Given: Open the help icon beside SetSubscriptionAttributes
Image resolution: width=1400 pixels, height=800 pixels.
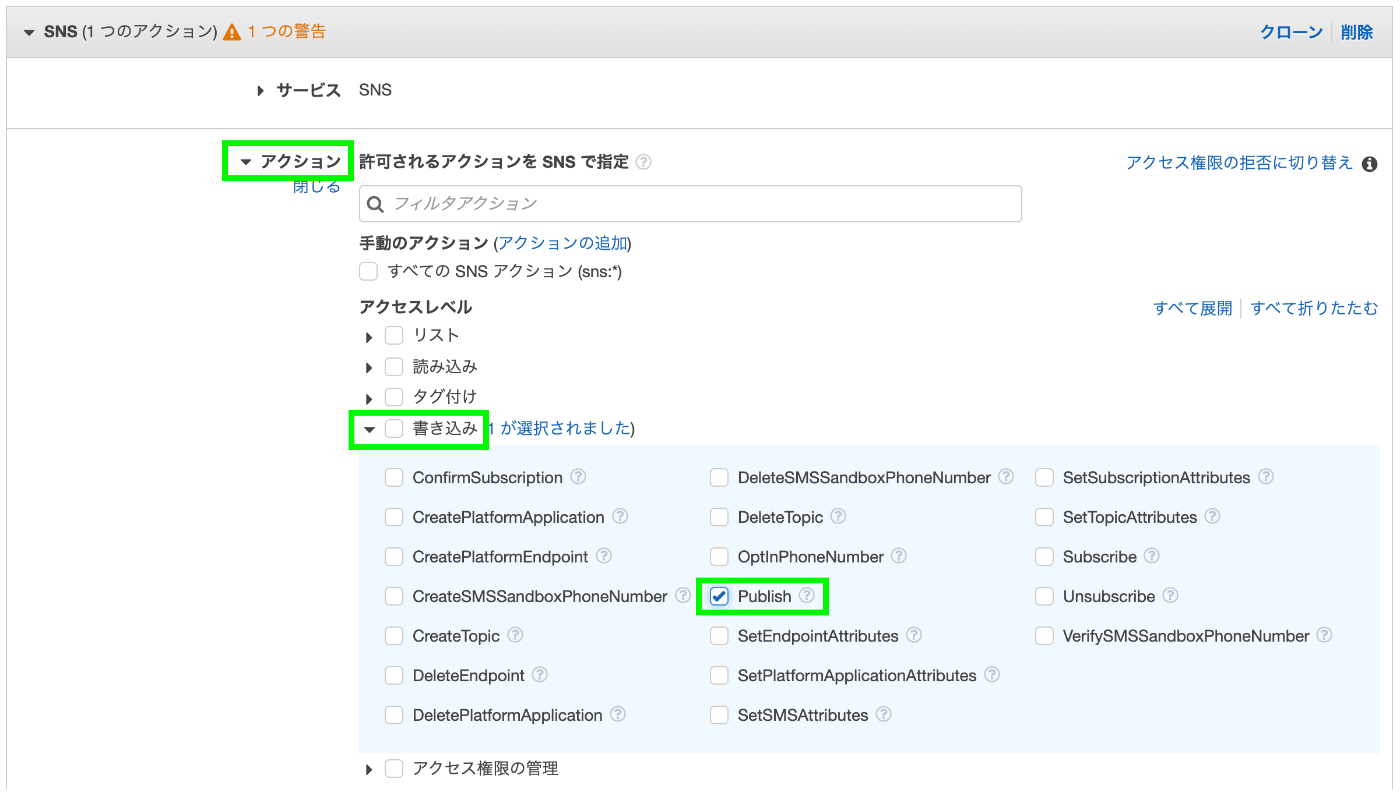Looking at the screenshot, I should (x=1266, y=477).
